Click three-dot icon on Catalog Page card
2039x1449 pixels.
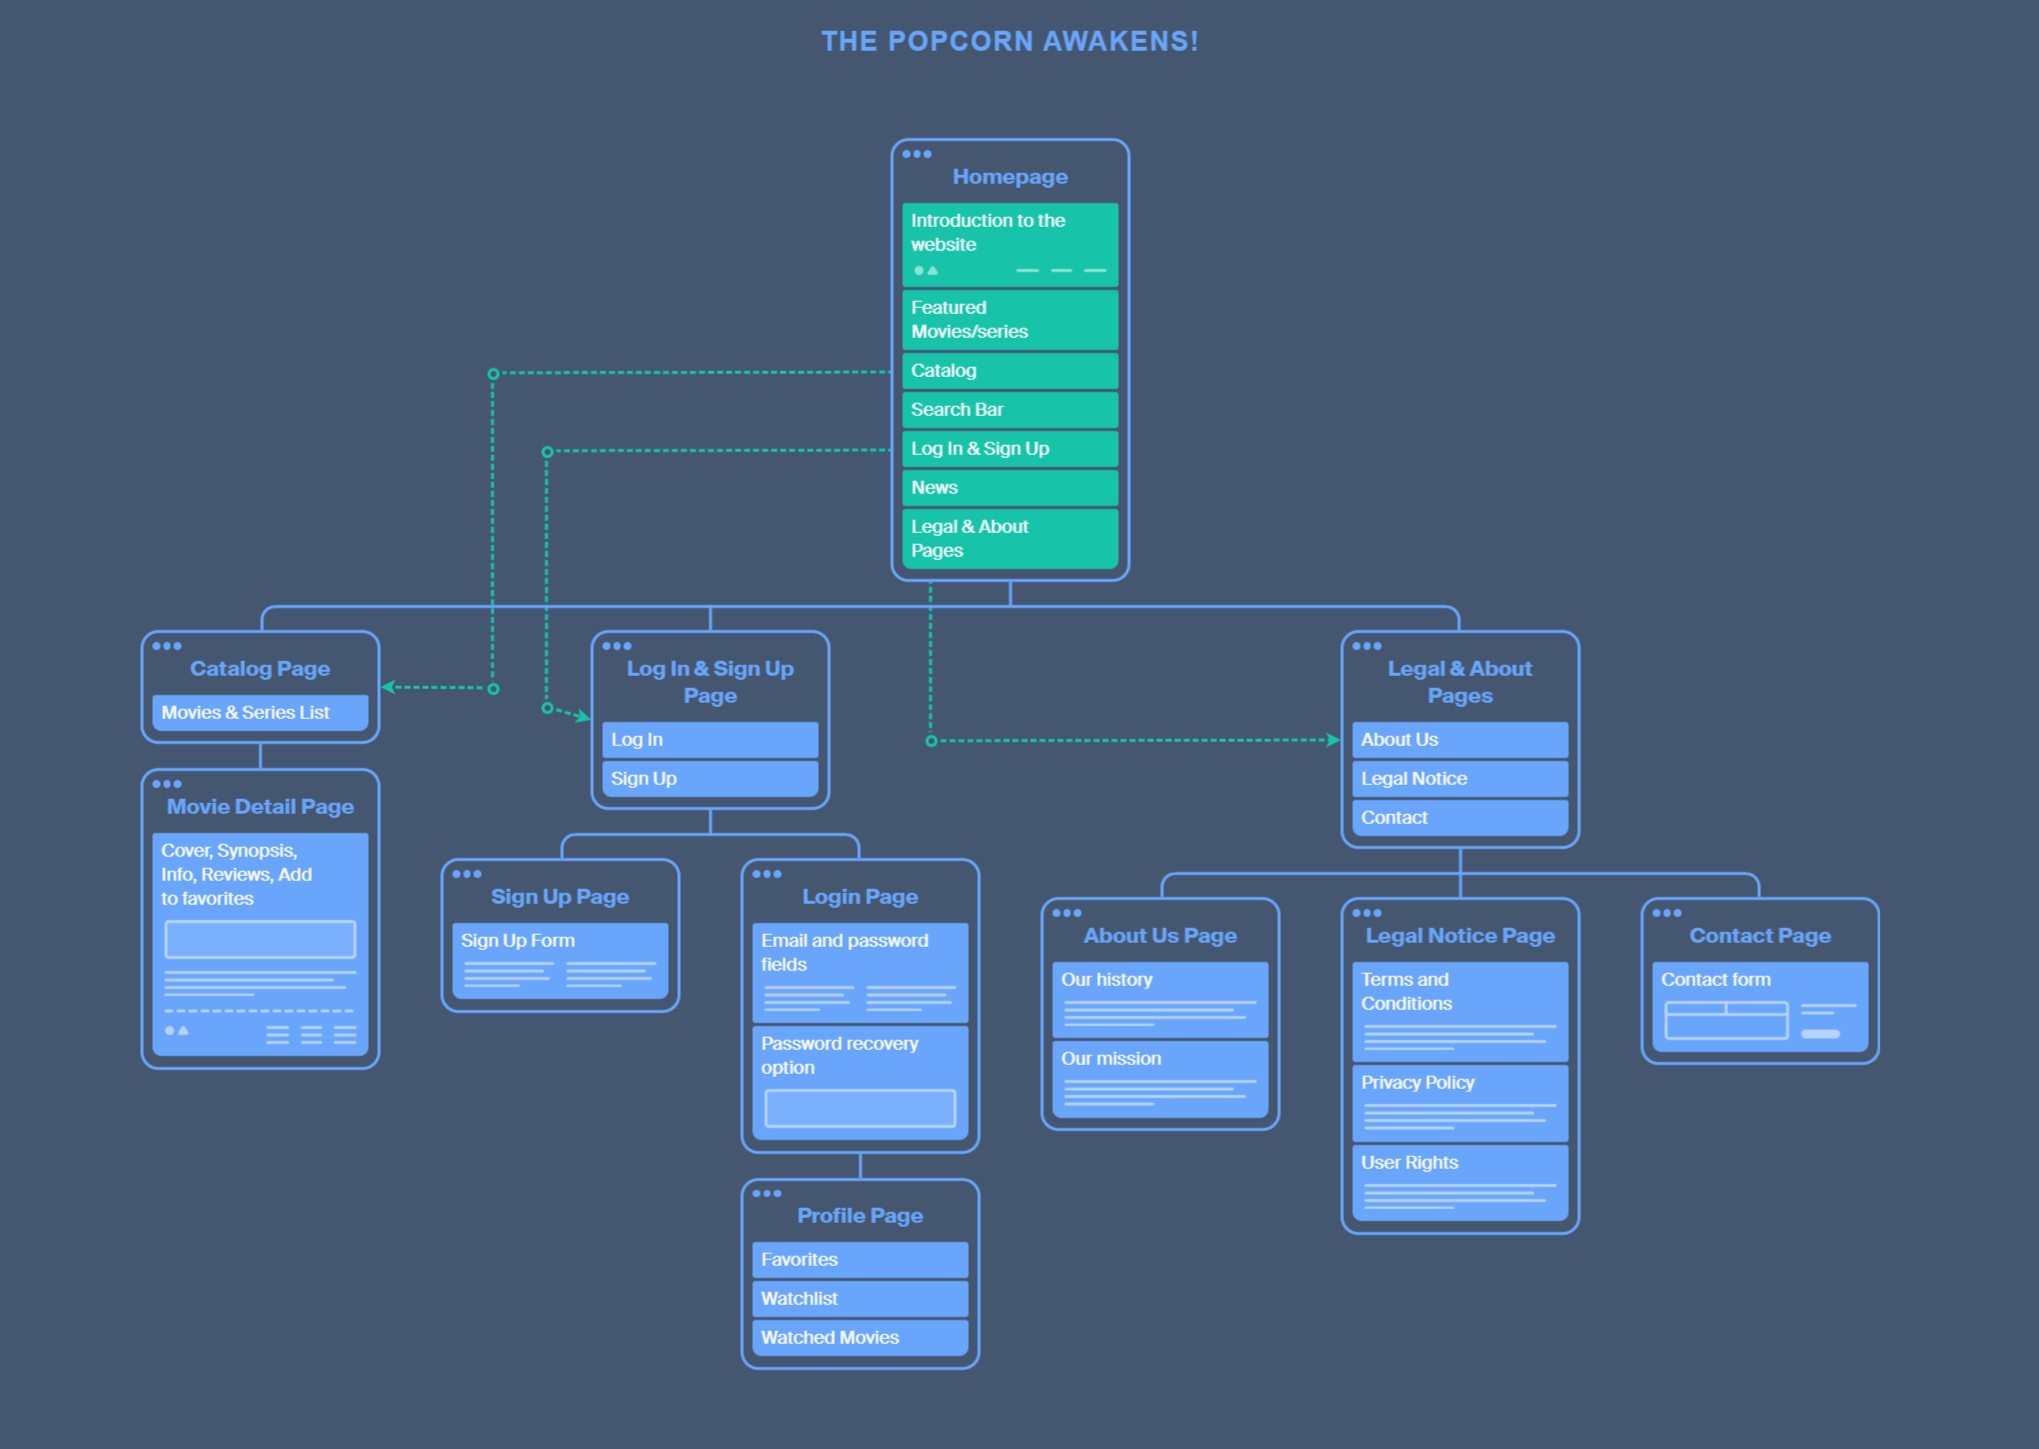coord(167,646)
